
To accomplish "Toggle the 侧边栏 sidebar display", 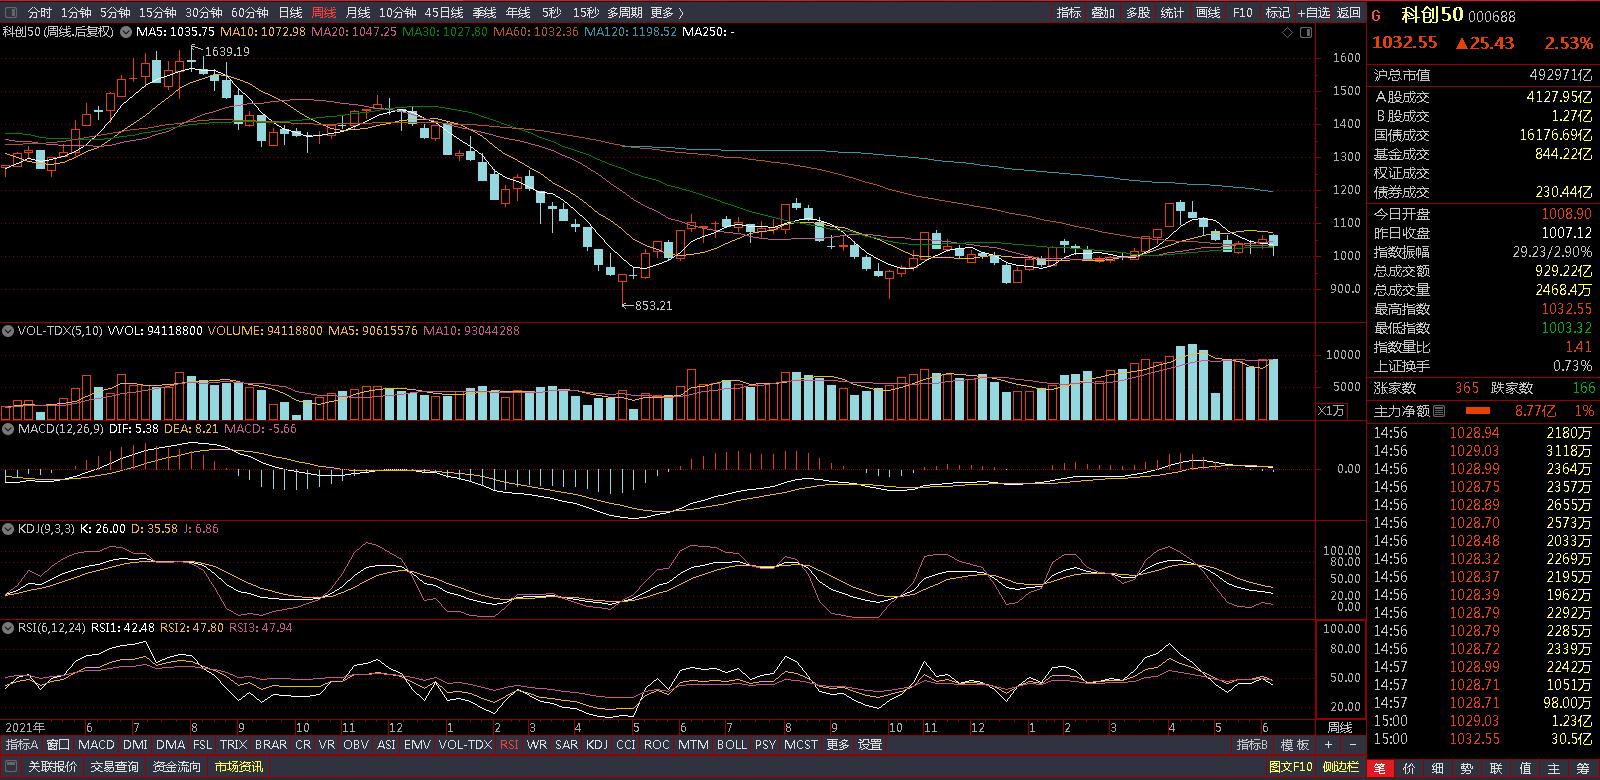I will (x=1340, y=767).
